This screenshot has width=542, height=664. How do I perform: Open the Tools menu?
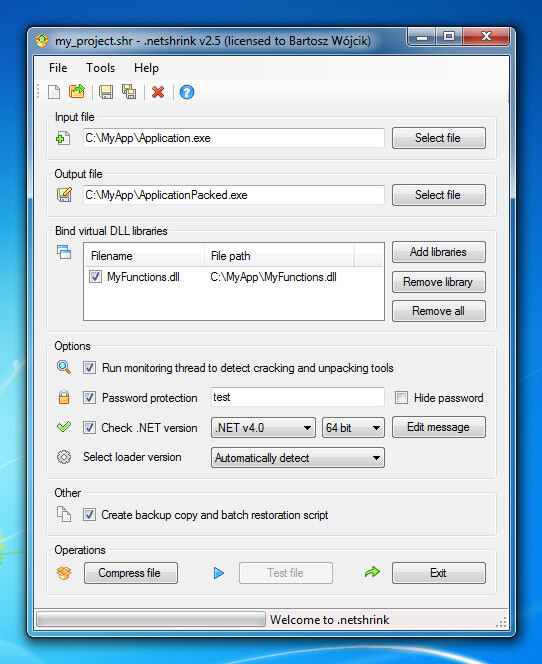point(100,68)
